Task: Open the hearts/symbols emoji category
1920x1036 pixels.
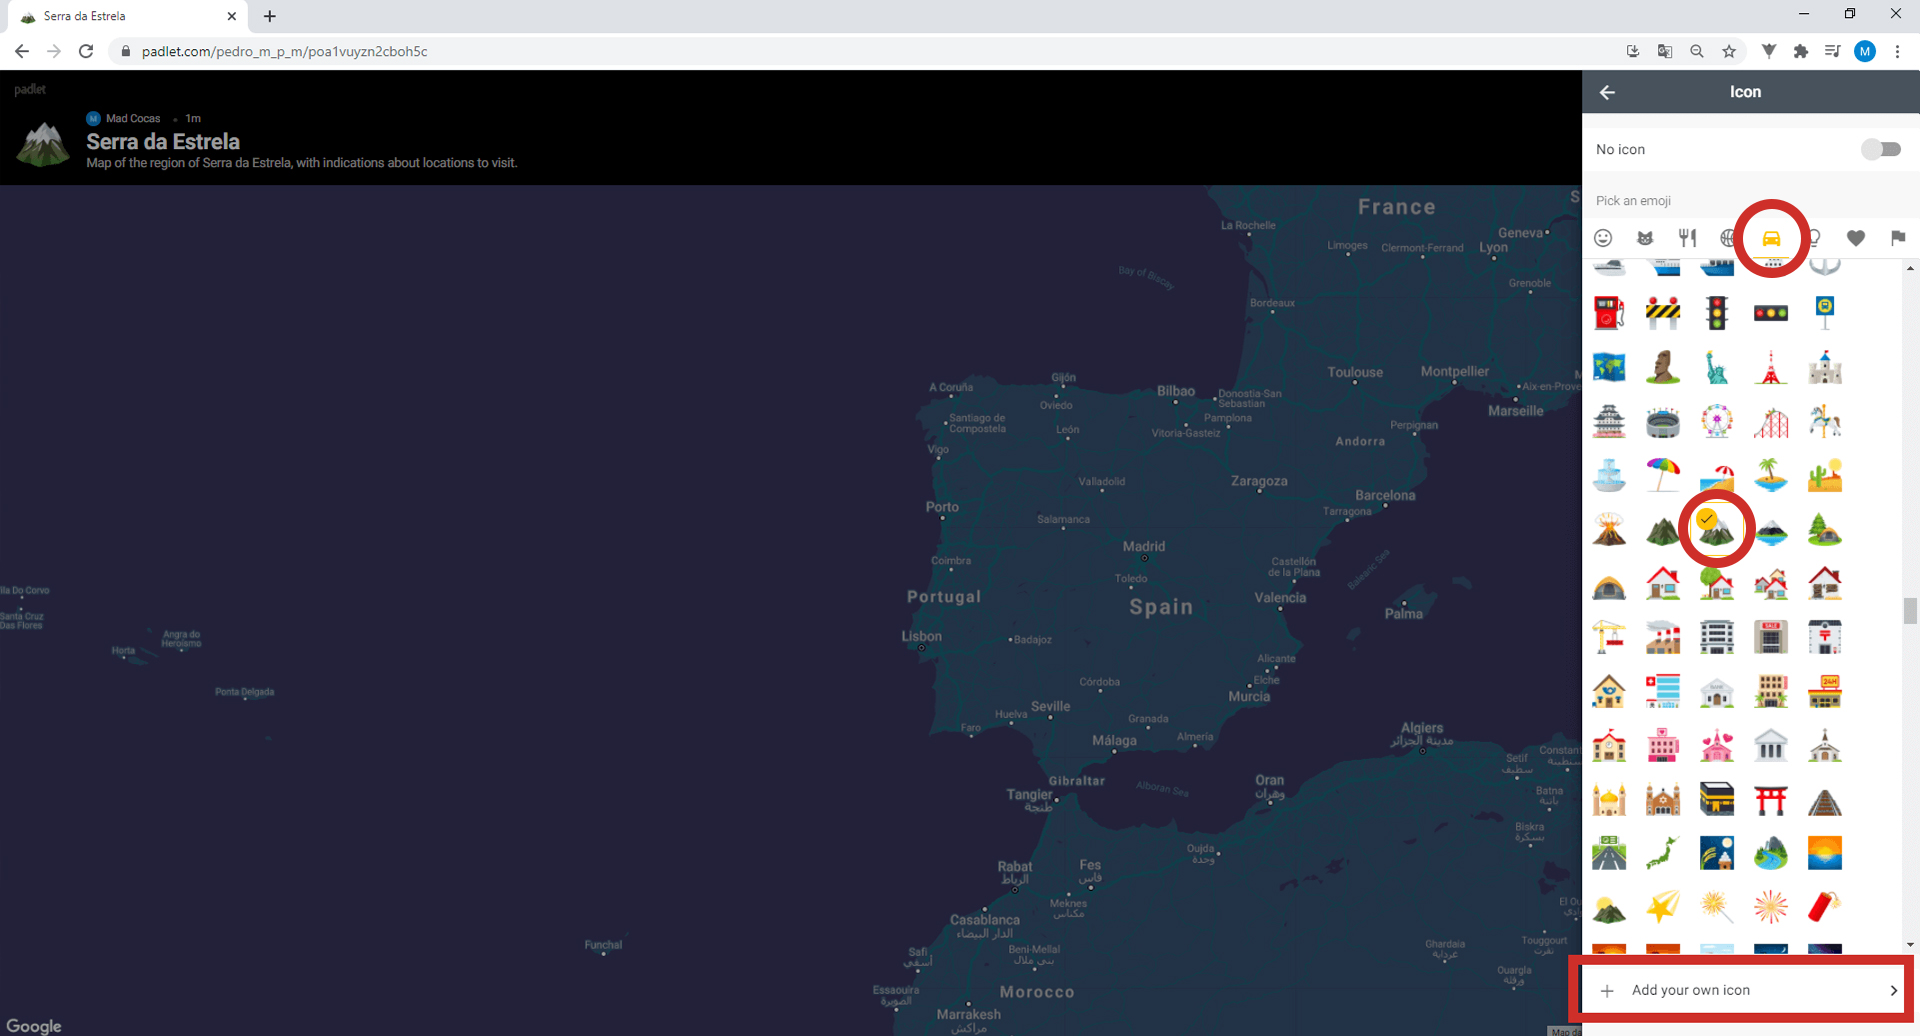Action: 1856,238
